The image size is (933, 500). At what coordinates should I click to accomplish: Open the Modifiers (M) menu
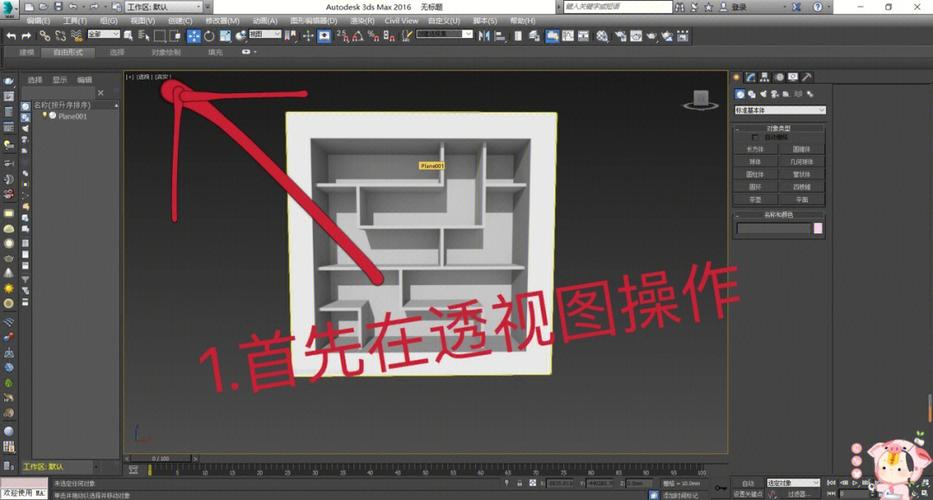pos(223,21)
